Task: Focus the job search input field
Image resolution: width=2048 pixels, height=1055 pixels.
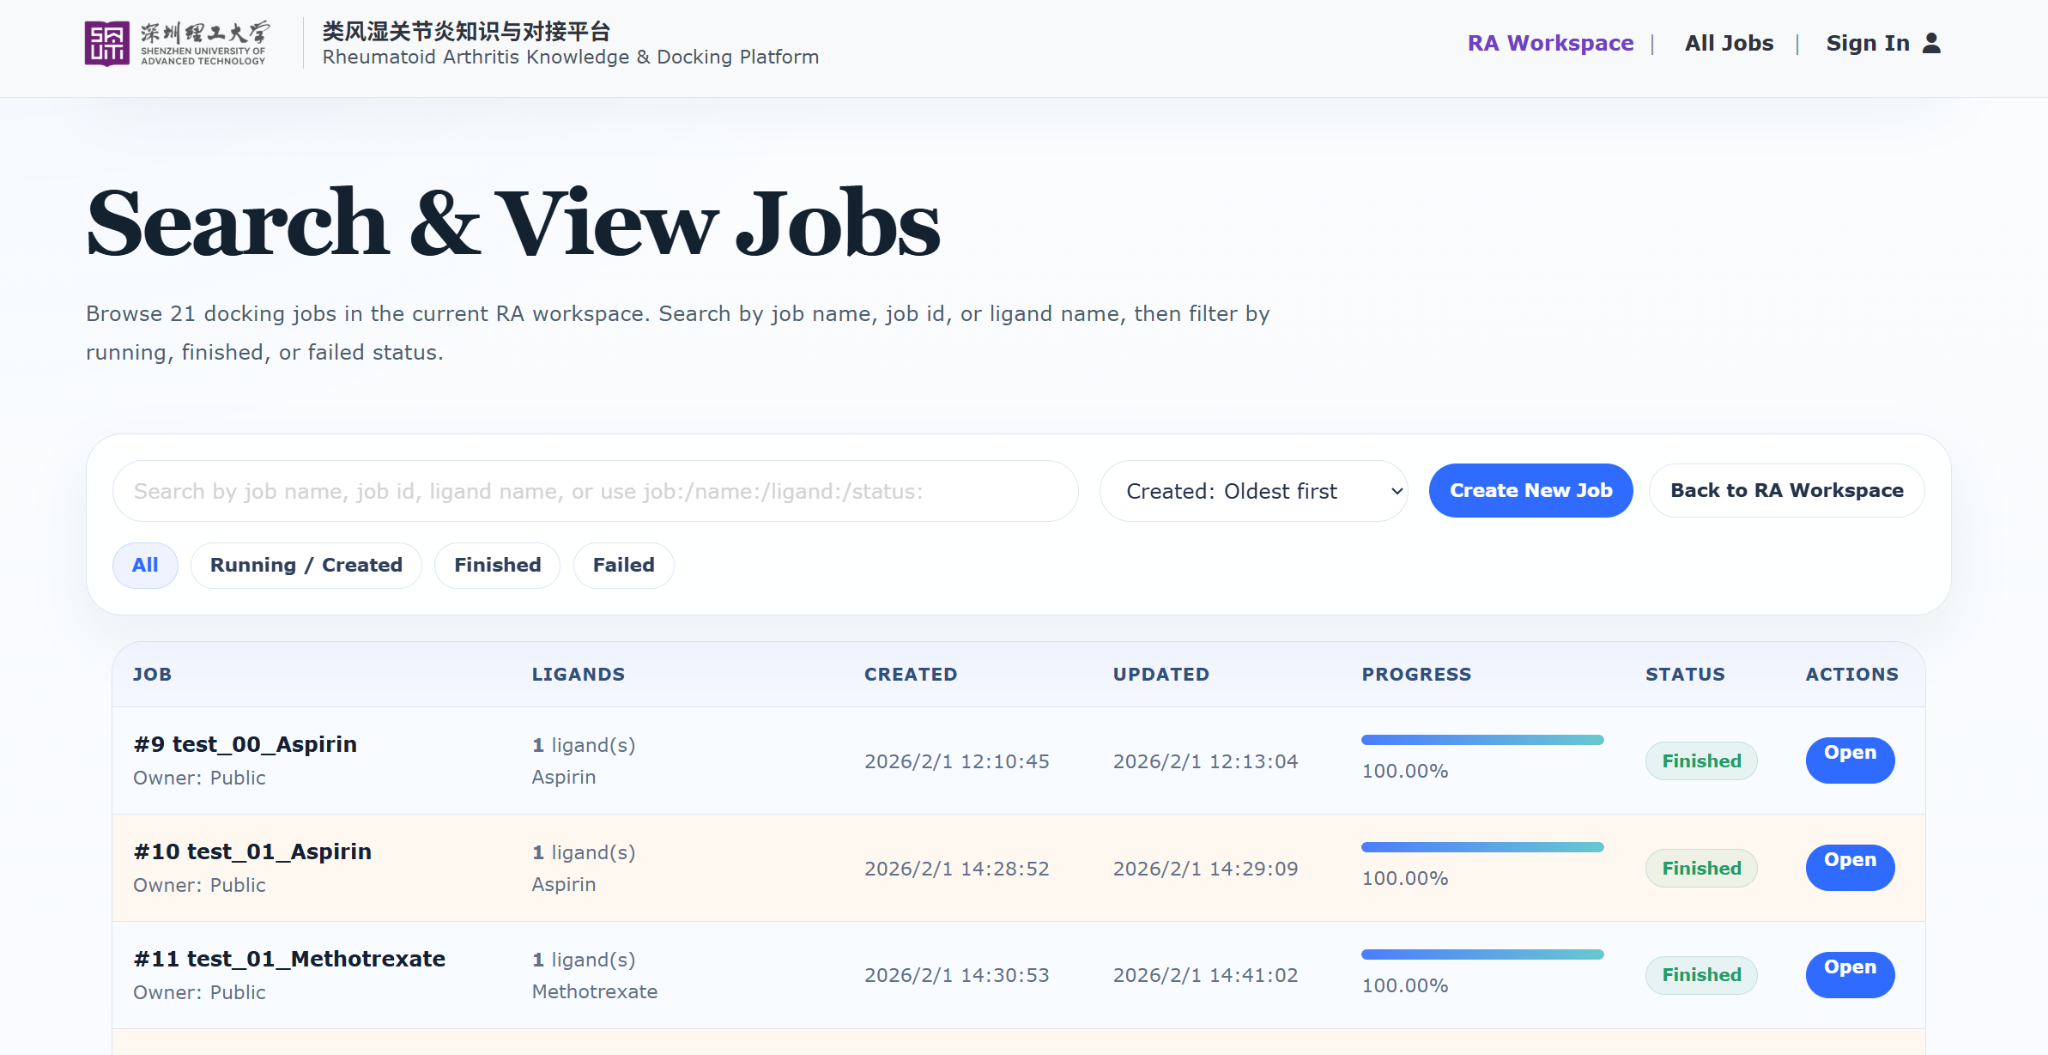Action: [x=595, y=491]
